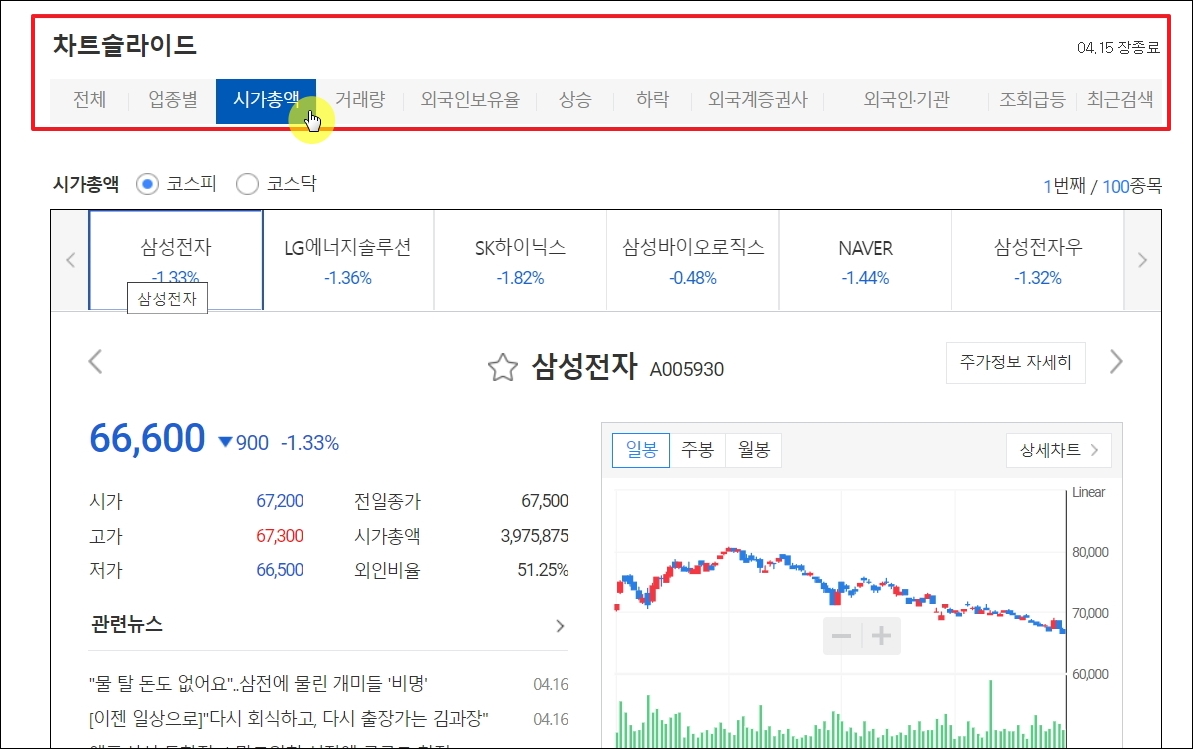This screenshot has width=1193, height=749.
Task: Select 월봉 chart period
Action: [x=753, y=450]
